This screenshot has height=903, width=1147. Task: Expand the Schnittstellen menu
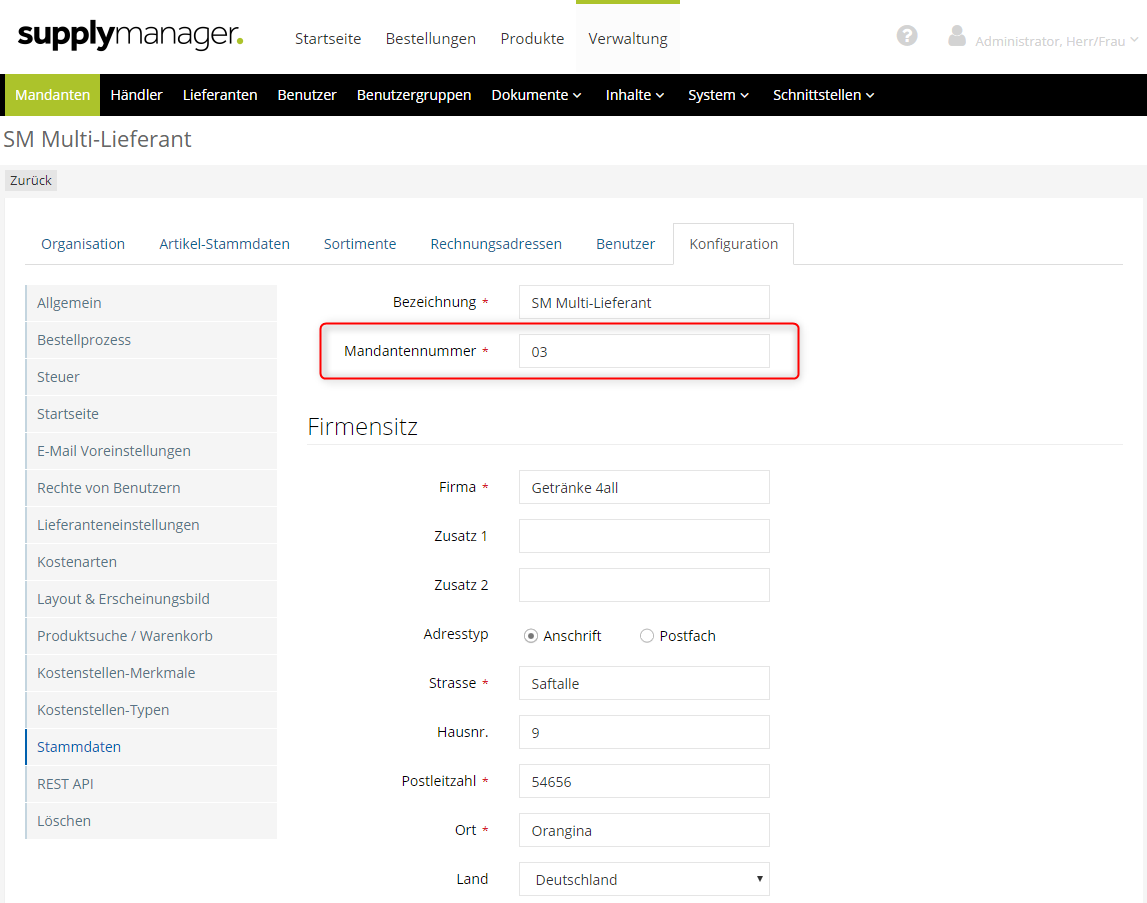click(x=823, y=95)
